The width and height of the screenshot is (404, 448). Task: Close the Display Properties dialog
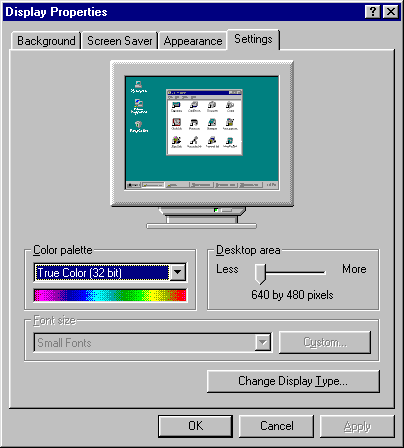(390, 12)
